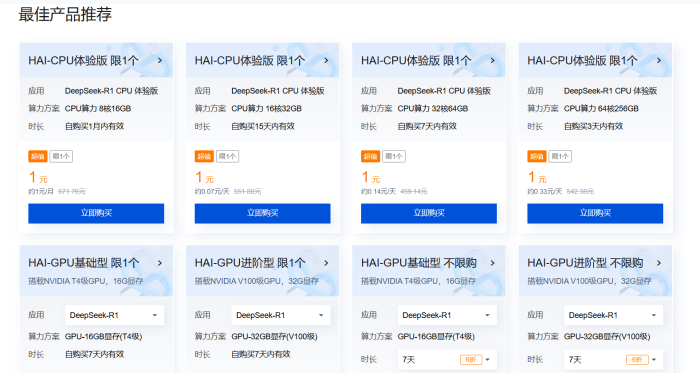The image size is (700, 373).
Task: Click text CPU算力 8核16GB
Action: (x=98, y=108)
